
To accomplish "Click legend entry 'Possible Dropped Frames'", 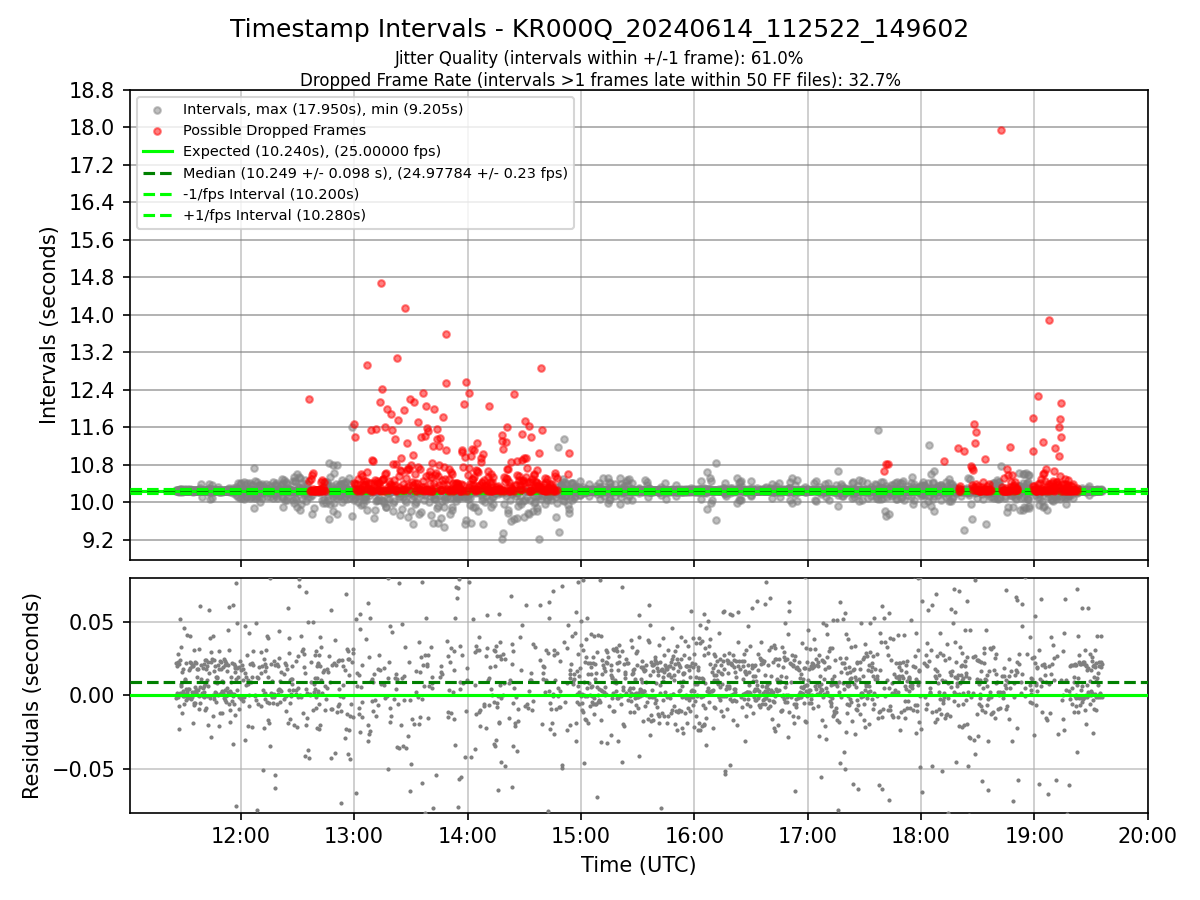I will tap(274, 130).
